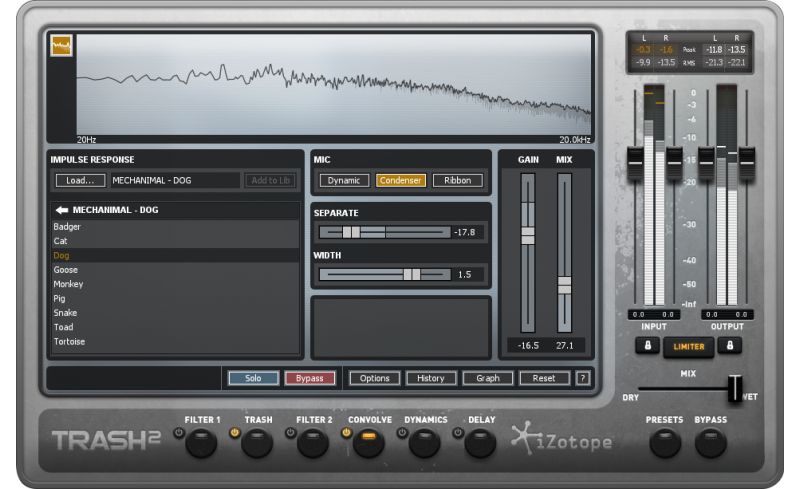
Task: Toggle the Limiter button
Action: pos(688,347)
